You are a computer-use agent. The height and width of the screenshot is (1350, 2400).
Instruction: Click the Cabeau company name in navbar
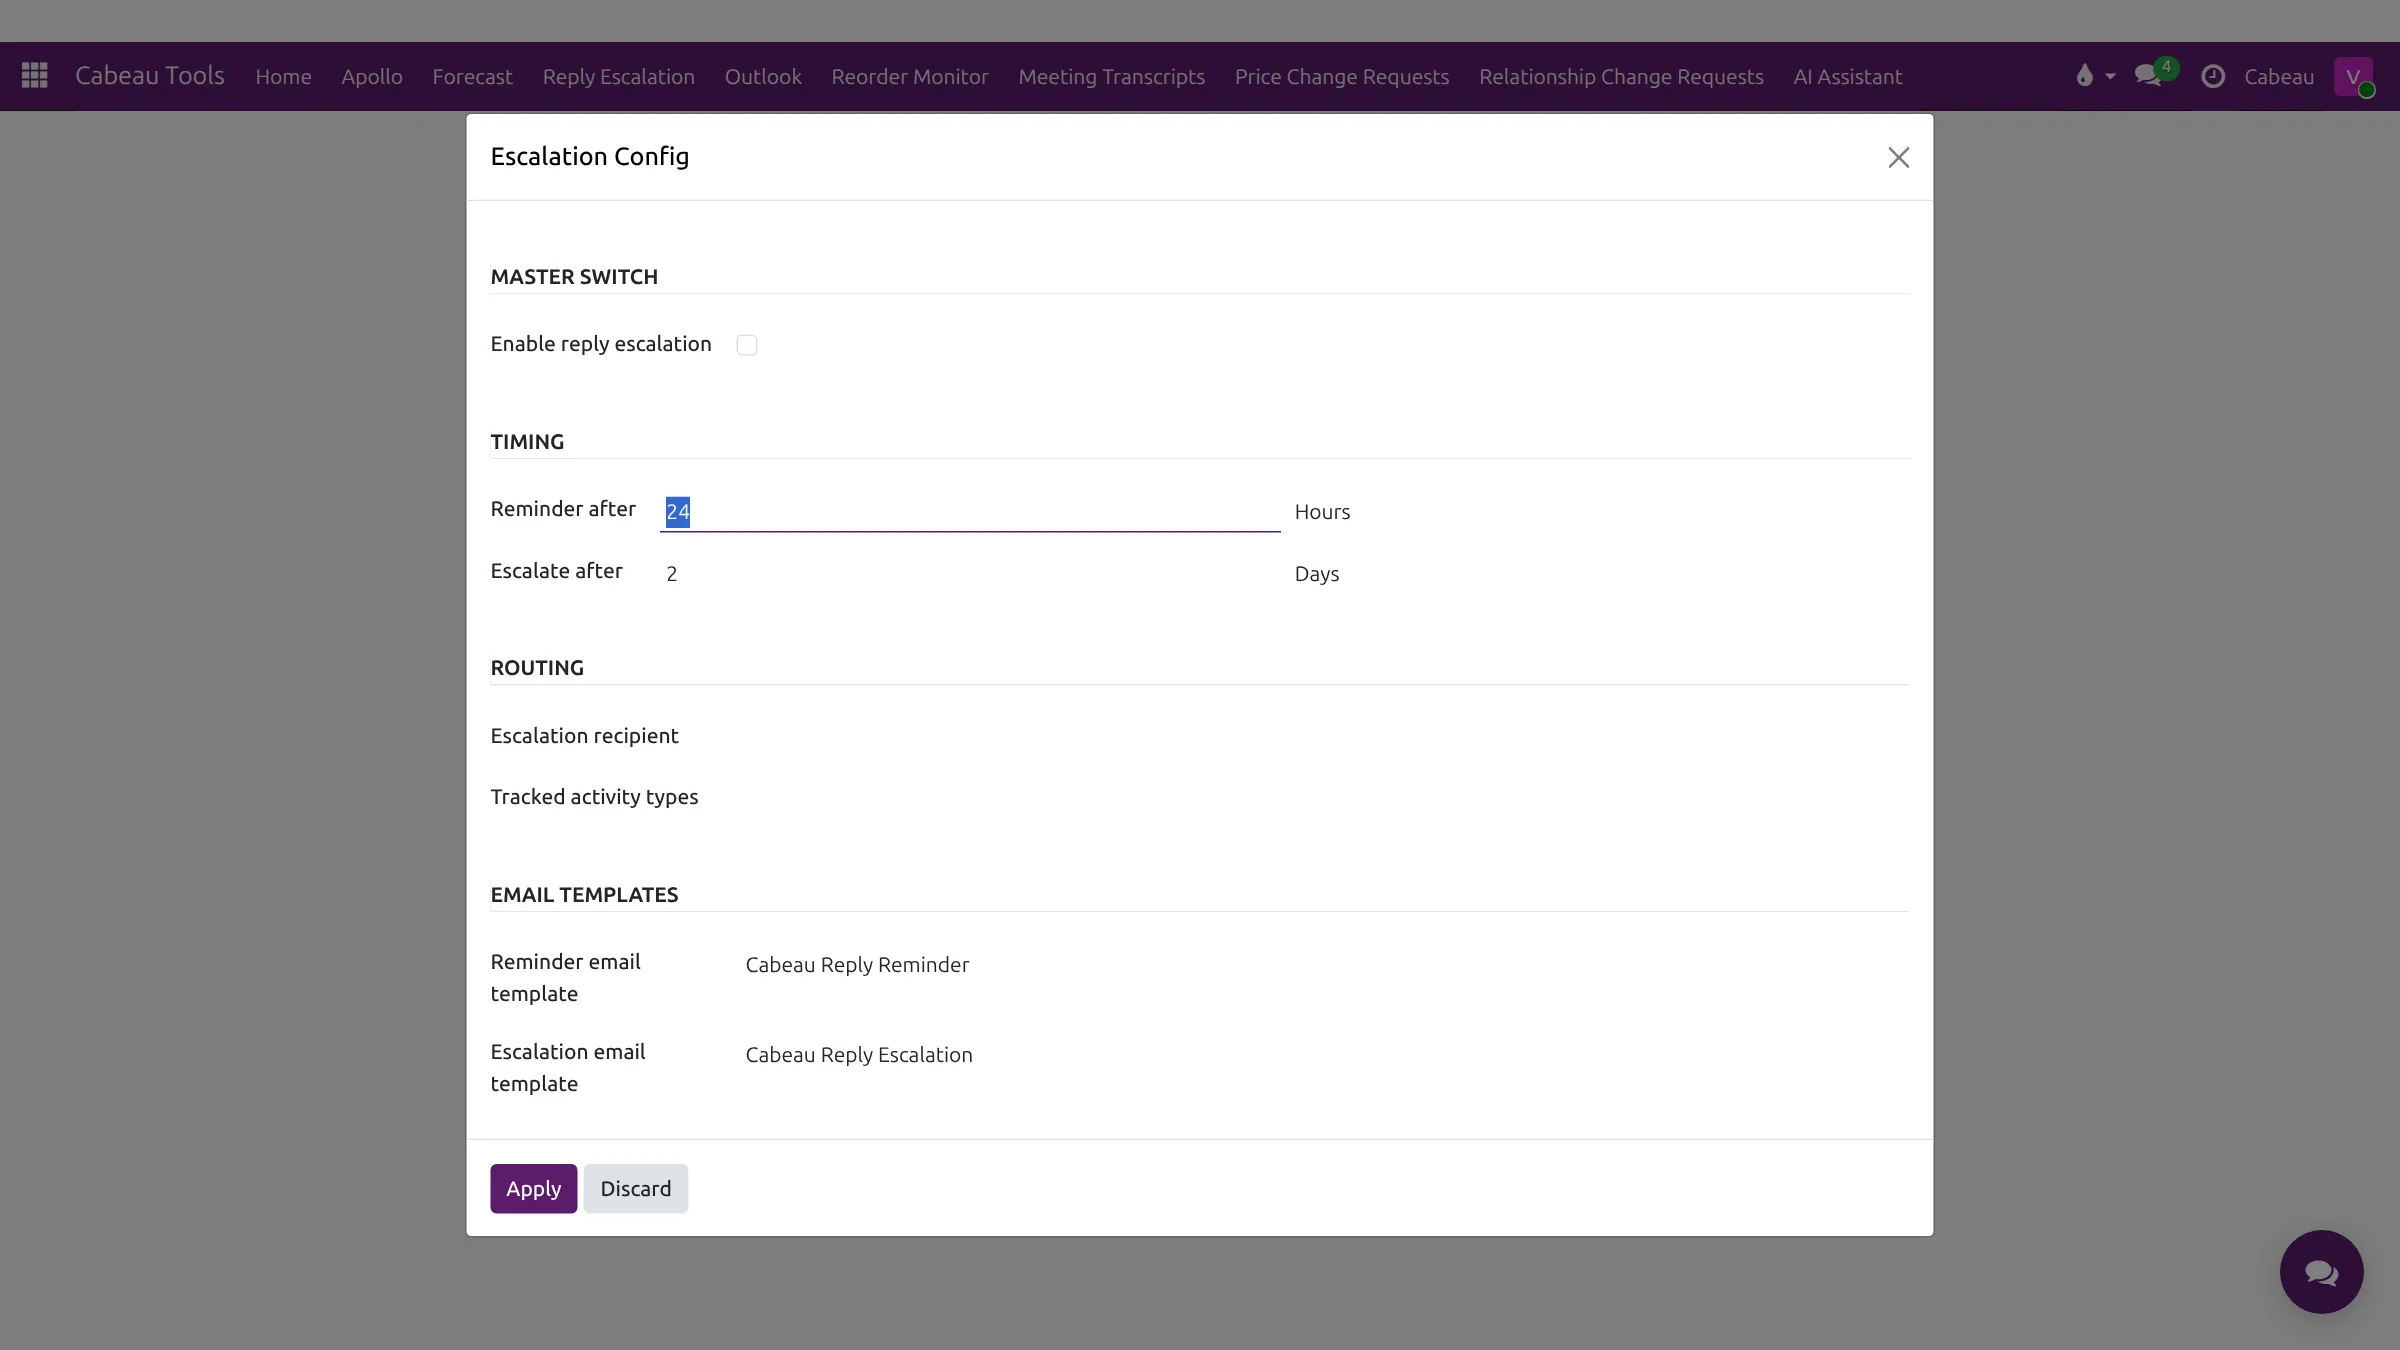(2279, 76)
